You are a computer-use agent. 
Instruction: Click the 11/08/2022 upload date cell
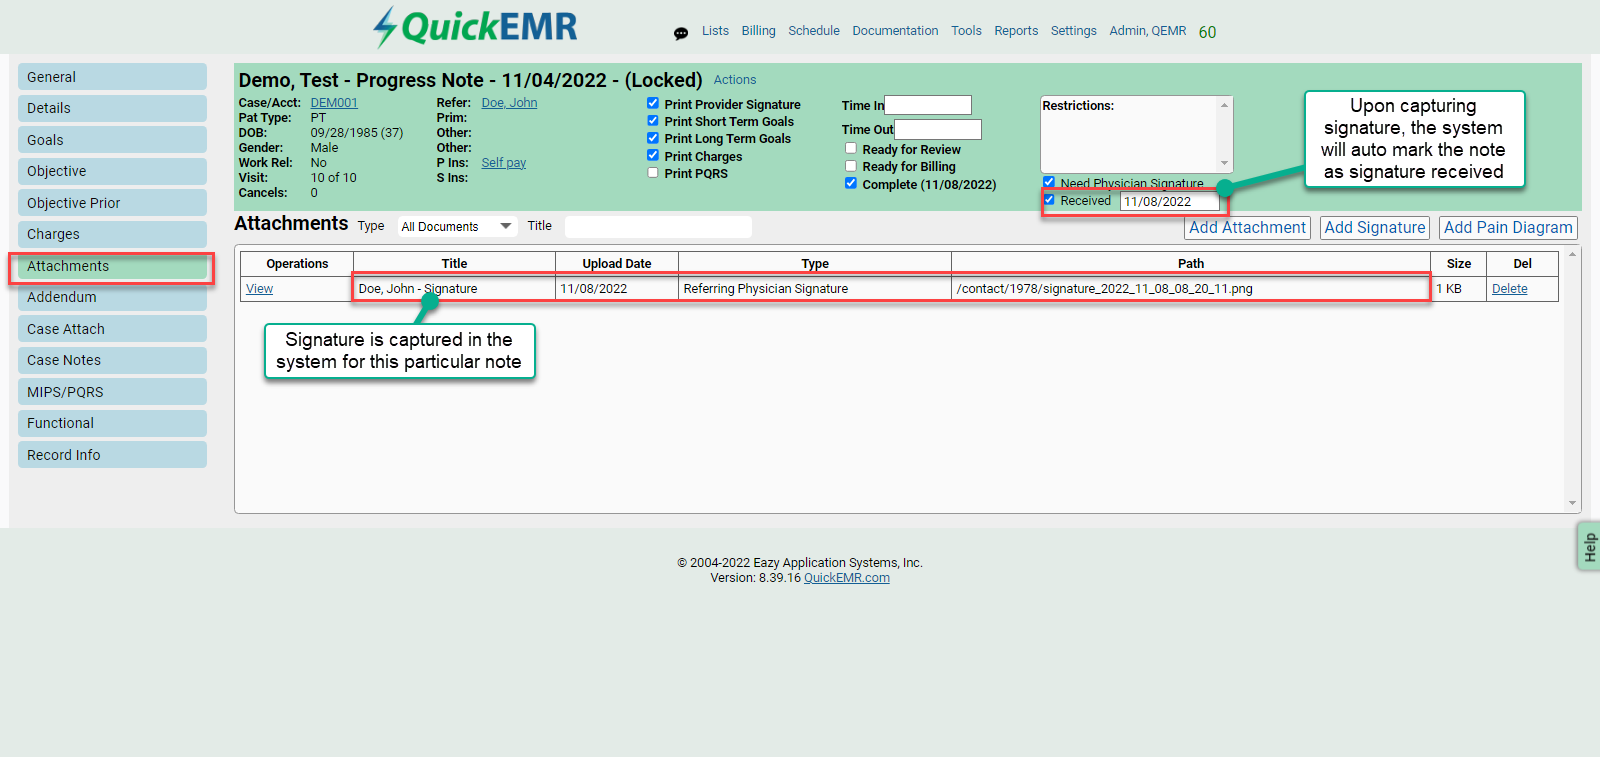[x=616, y=289]
